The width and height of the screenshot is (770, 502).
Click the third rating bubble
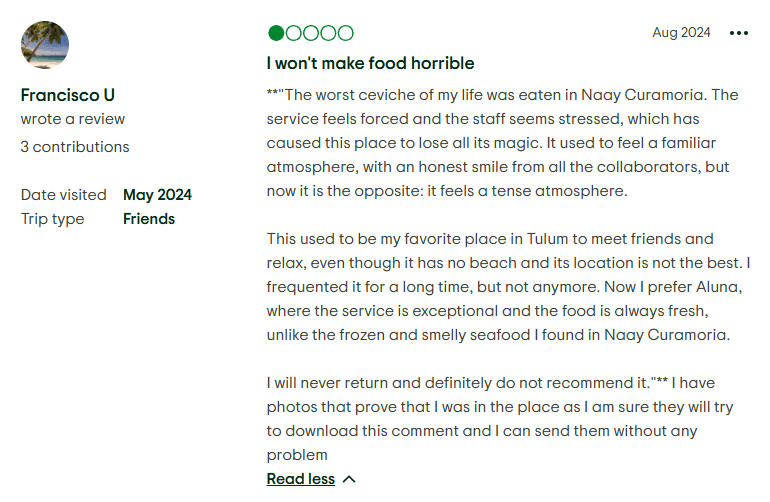310,33
